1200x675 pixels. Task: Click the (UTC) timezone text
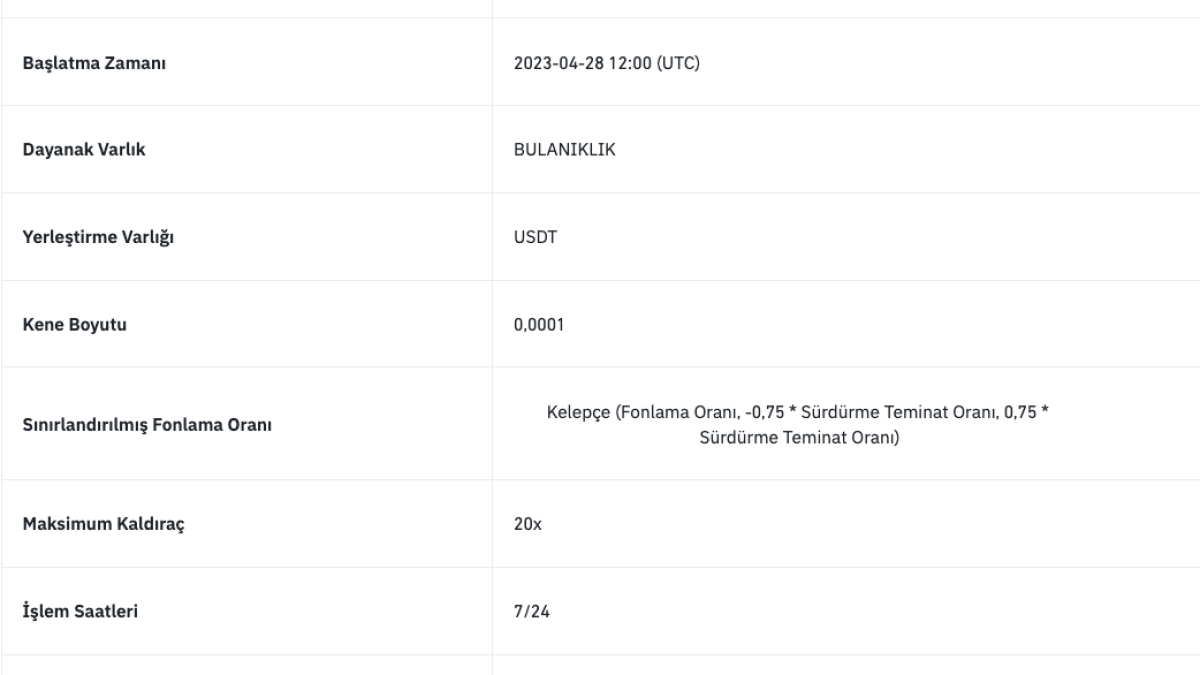(x=678, y=64)
